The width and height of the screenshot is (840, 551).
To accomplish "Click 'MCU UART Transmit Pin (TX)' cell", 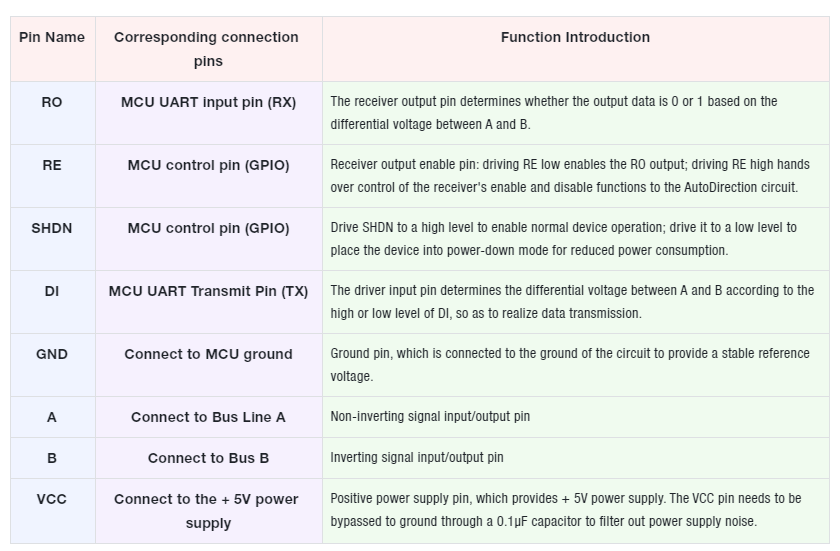I will coord(209,302).
